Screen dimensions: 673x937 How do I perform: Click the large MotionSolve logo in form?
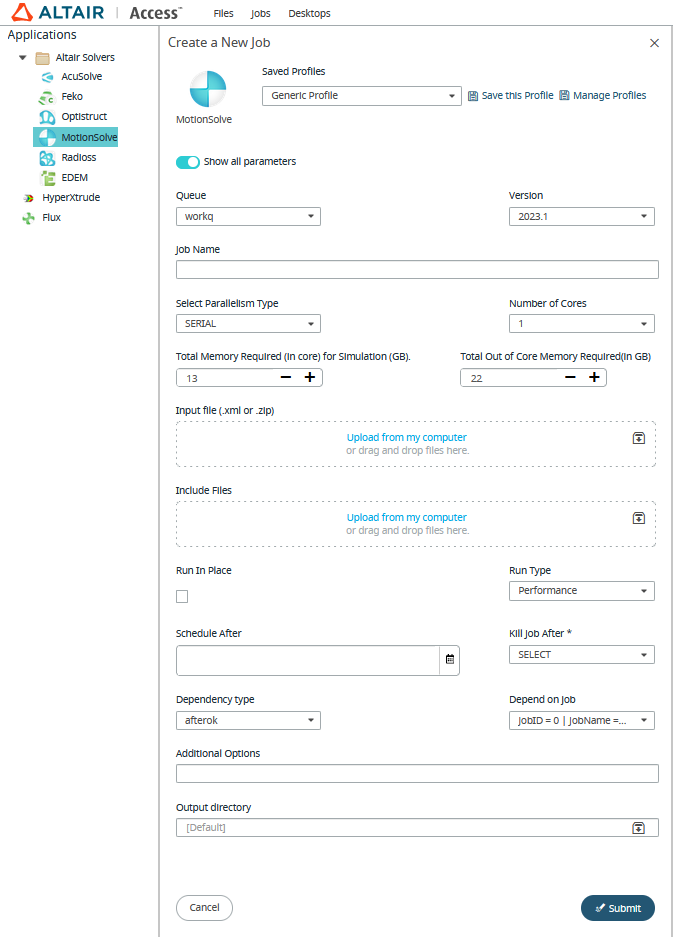(207, 89)
